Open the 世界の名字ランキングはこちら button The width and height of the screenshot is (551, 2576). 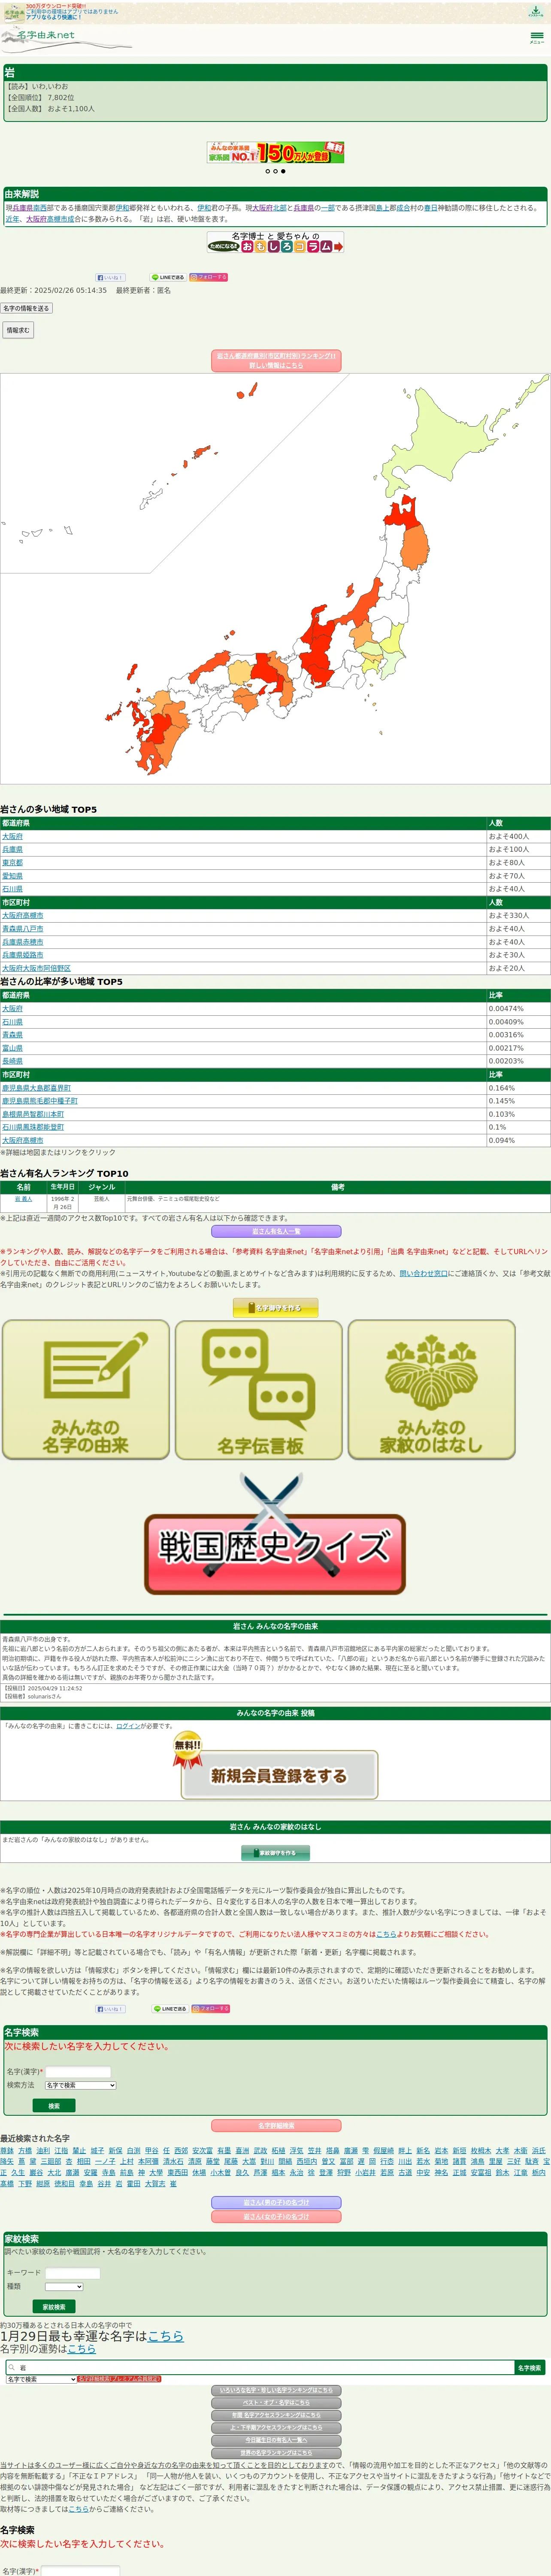[276, 2453]
